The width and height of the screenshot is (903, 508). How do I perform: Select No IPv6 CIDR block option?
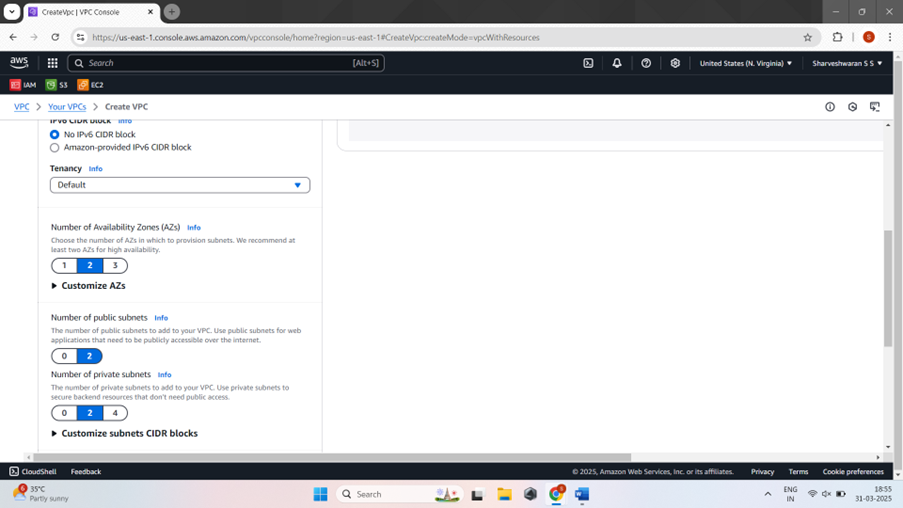[x=55, y=134]
